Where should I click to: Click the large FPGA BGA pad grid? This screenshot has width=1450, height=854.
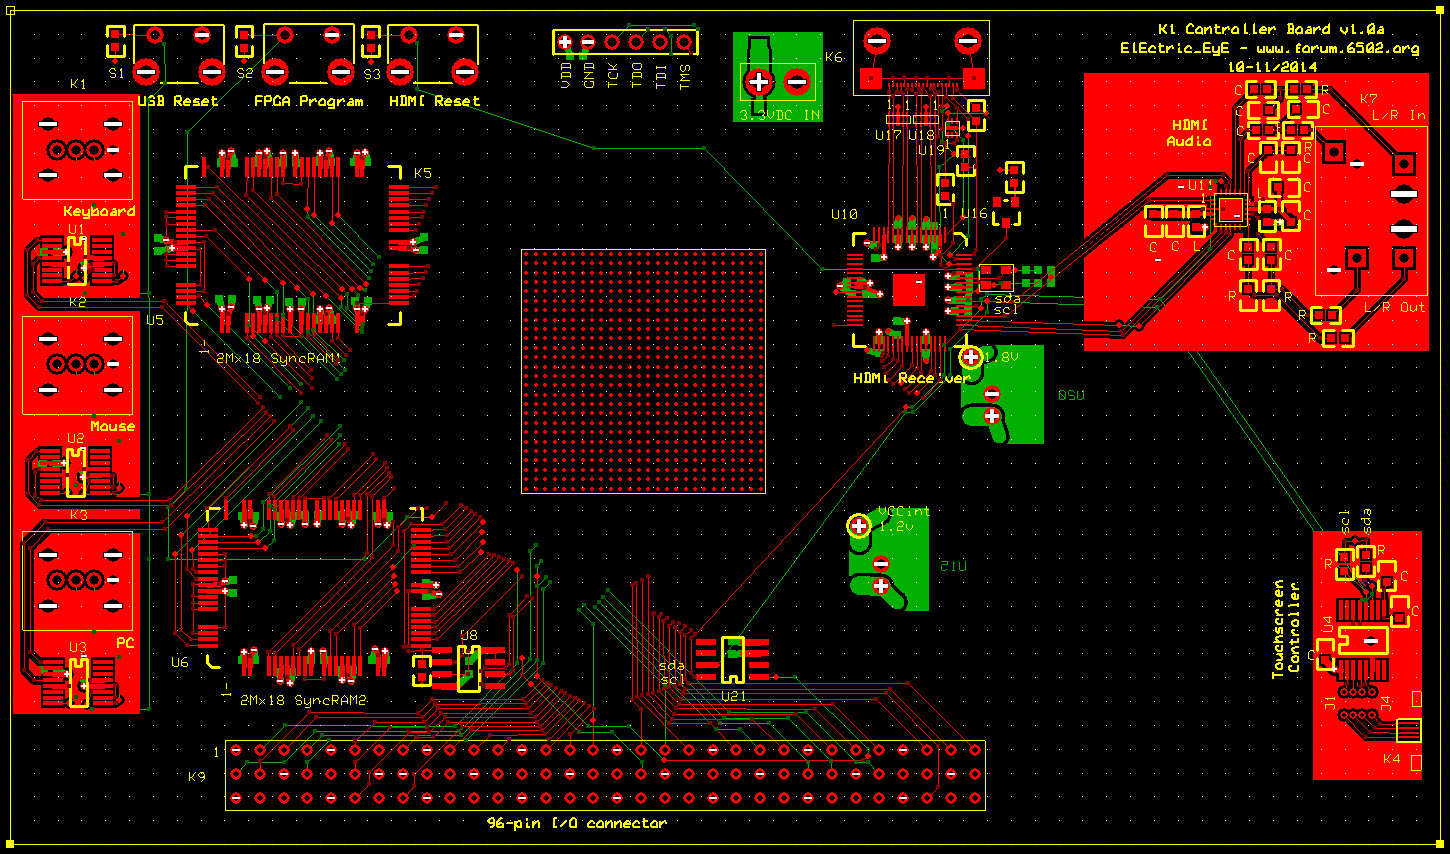point(643,371)
